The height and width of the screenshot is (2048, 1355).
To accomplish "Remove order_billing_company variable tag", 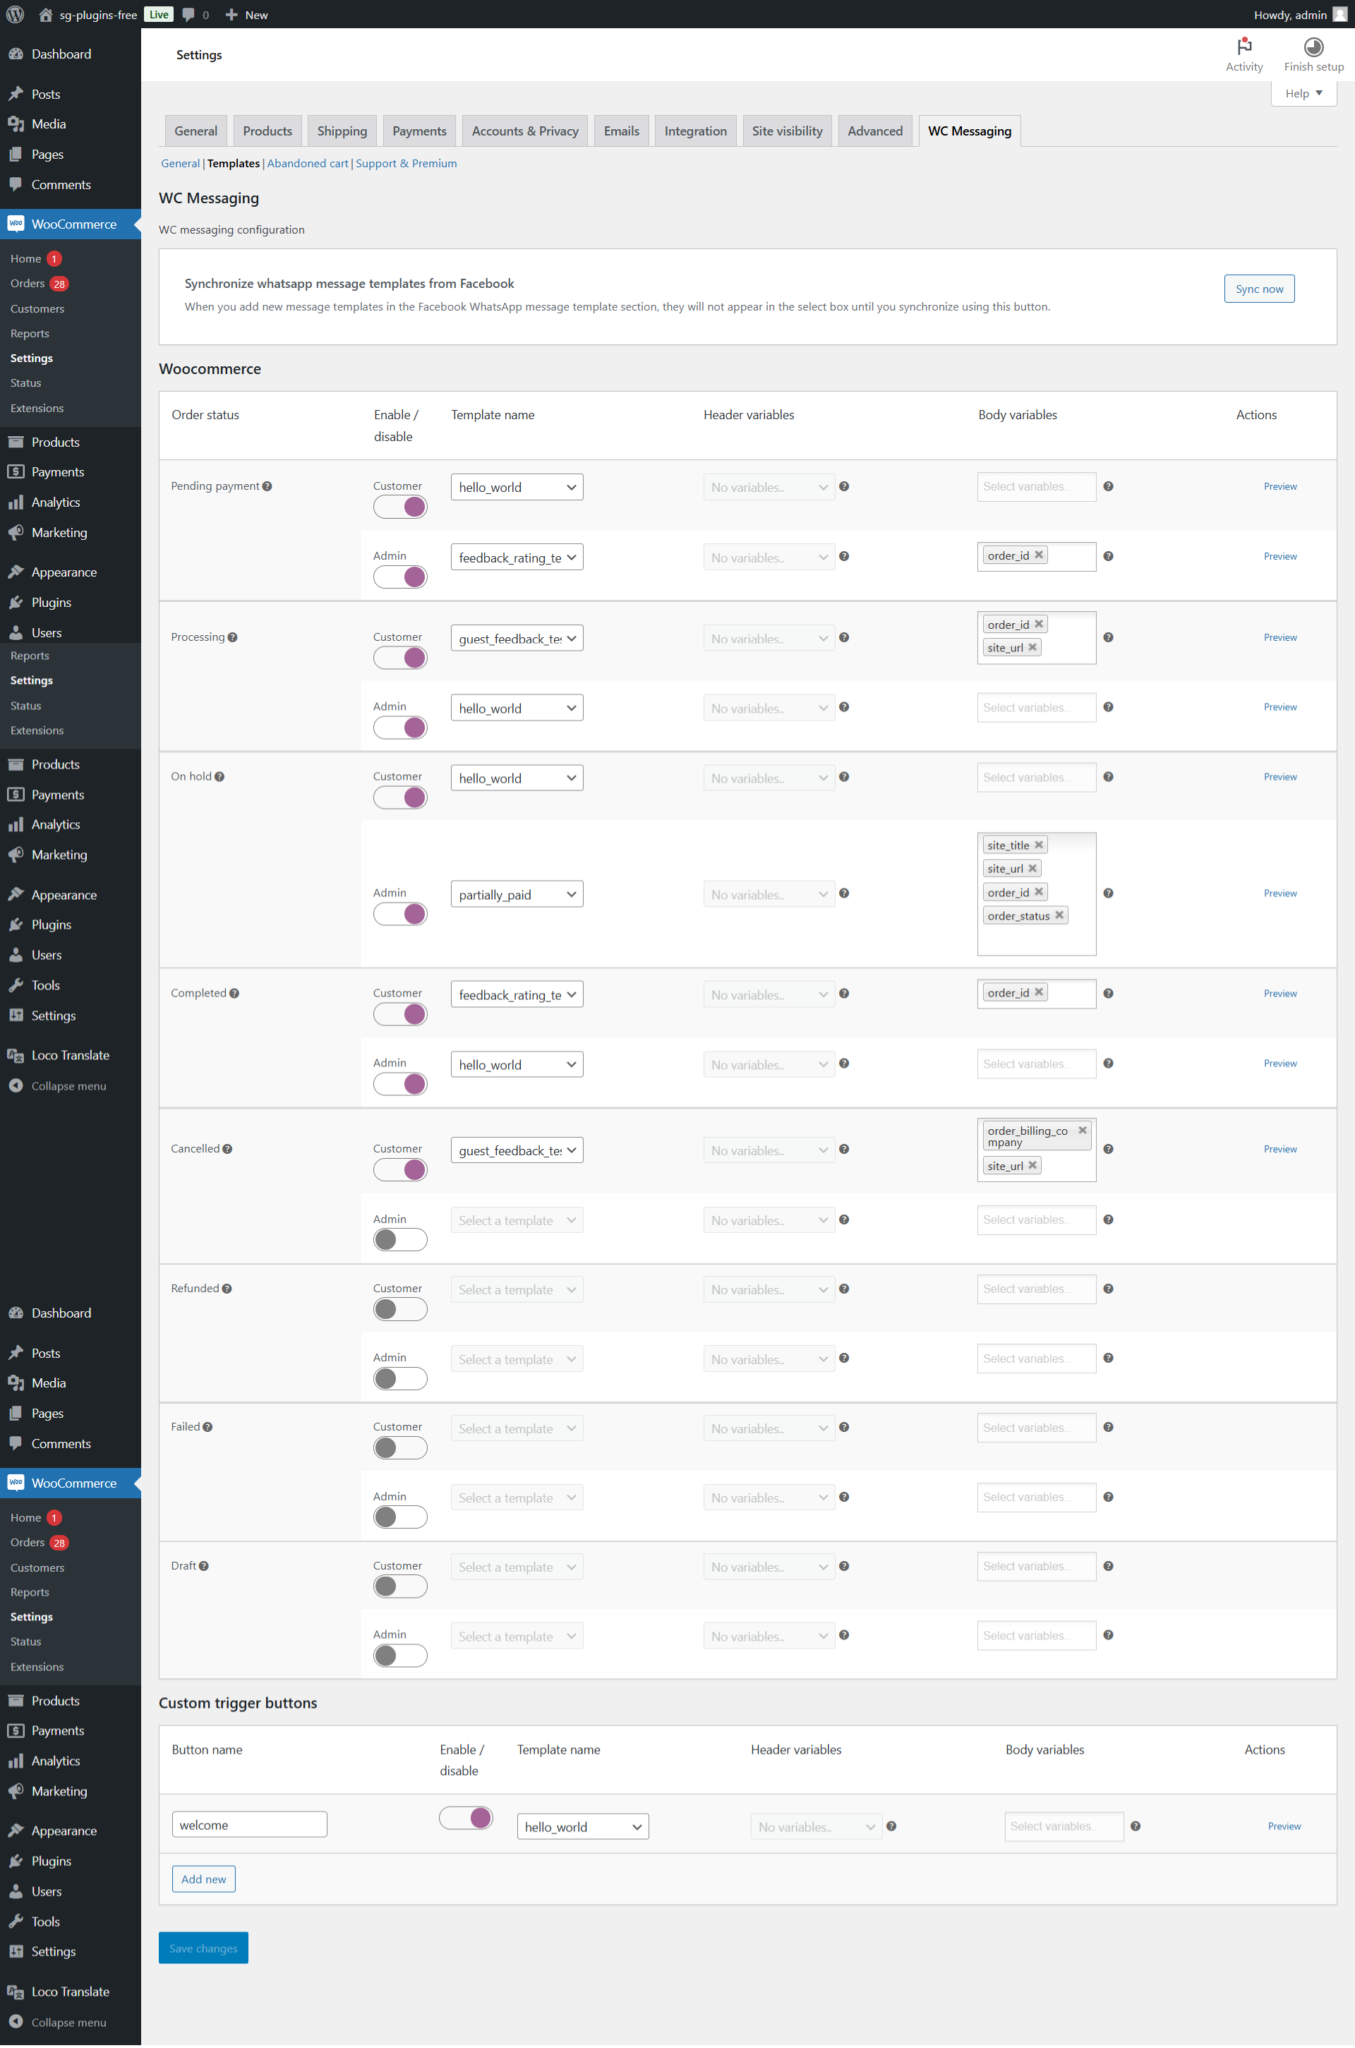I will [x=1082, y=1131].
